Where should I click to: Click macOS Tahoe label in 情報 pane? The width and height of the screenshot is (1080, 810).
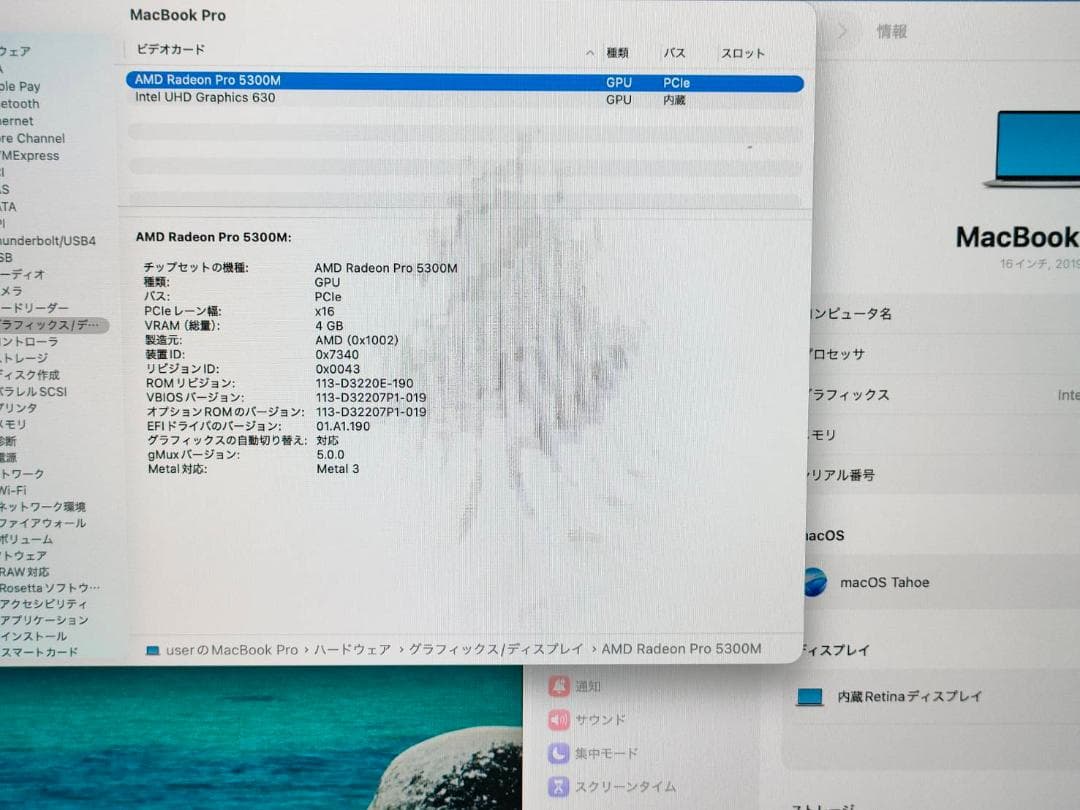pyautogui.click(x=884, y=583)
